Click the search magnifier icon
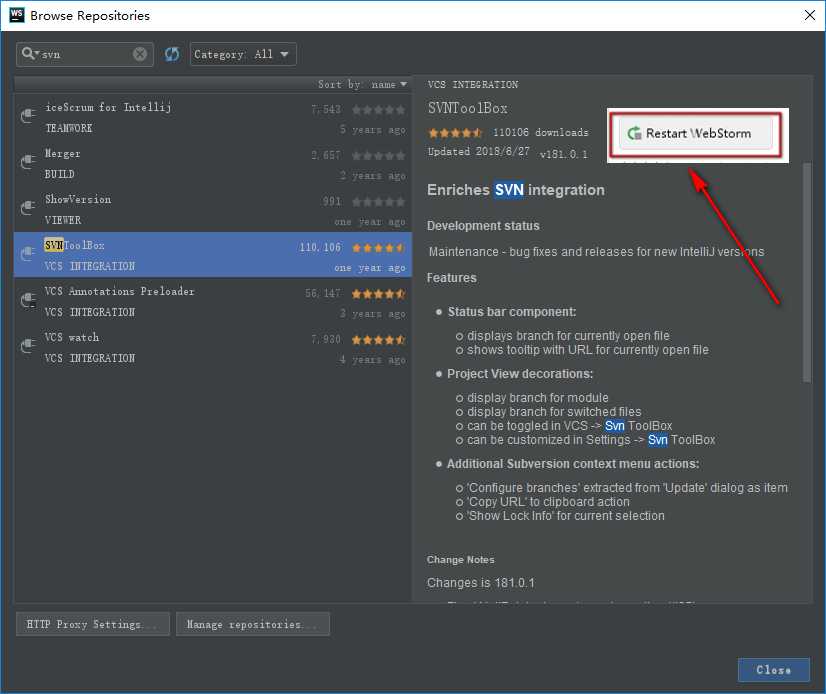Viewport: 826px width, 694px height. coord(28,53)
